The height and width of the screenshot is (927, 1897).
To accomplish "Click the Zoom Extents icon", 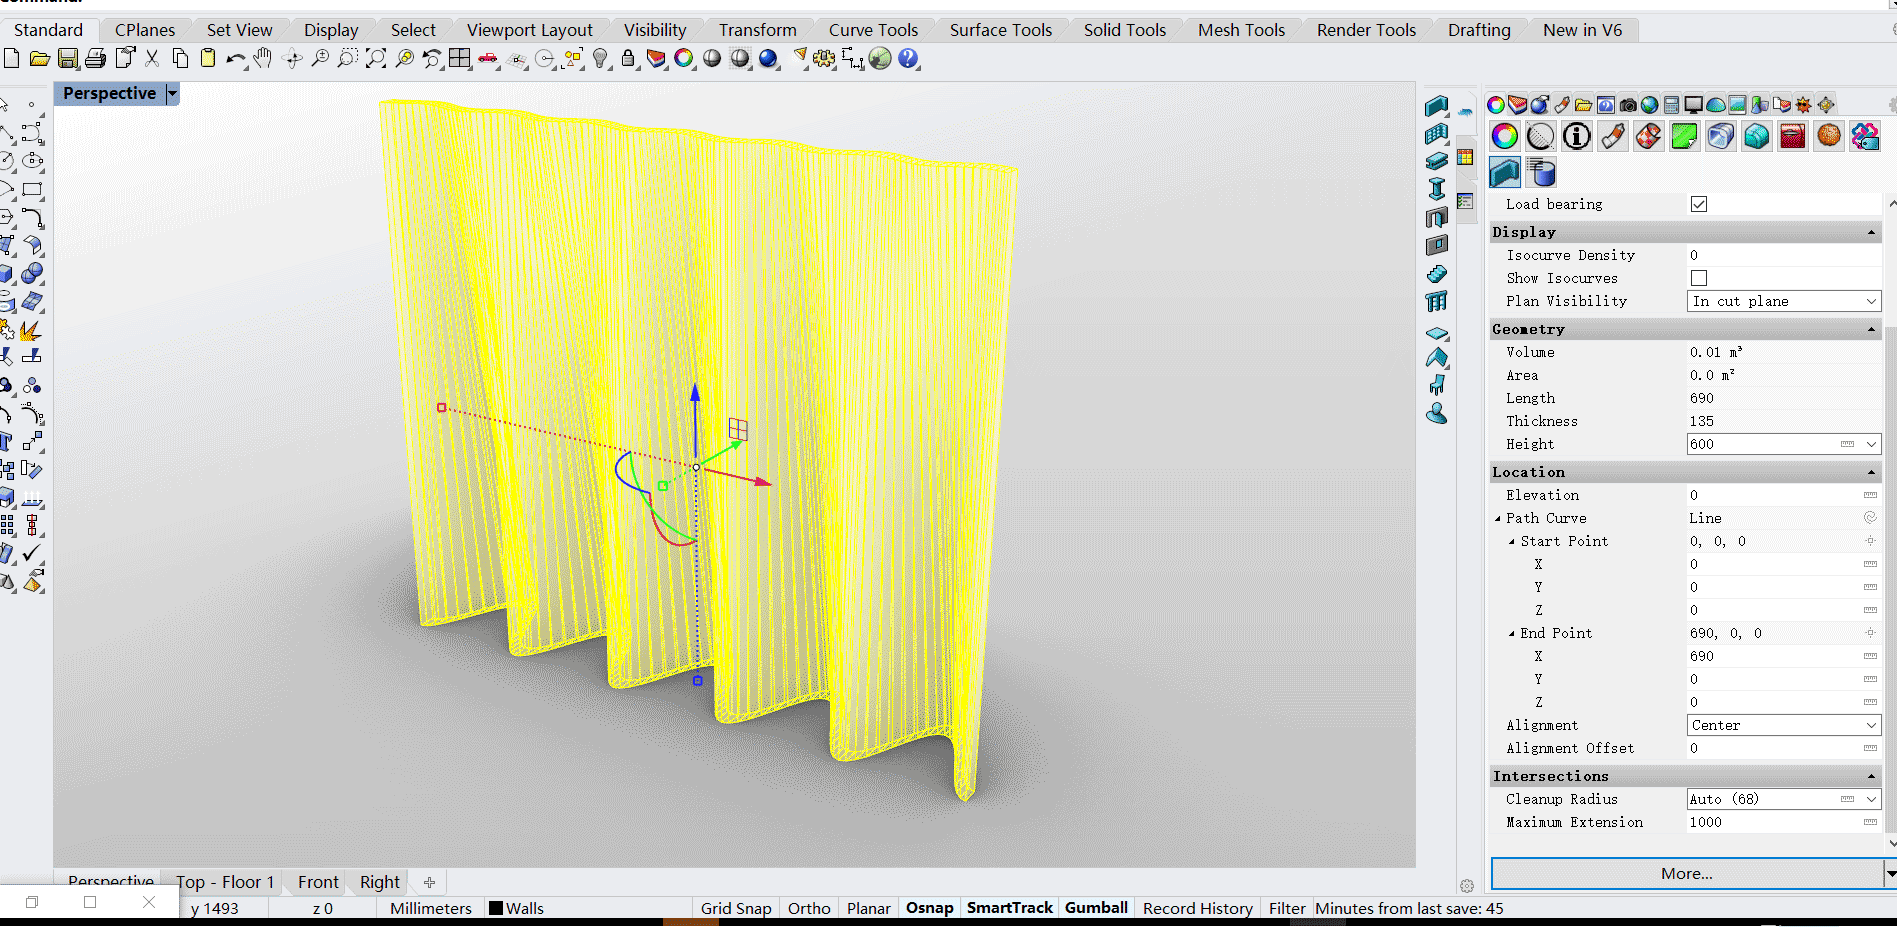I will point(376,59).
